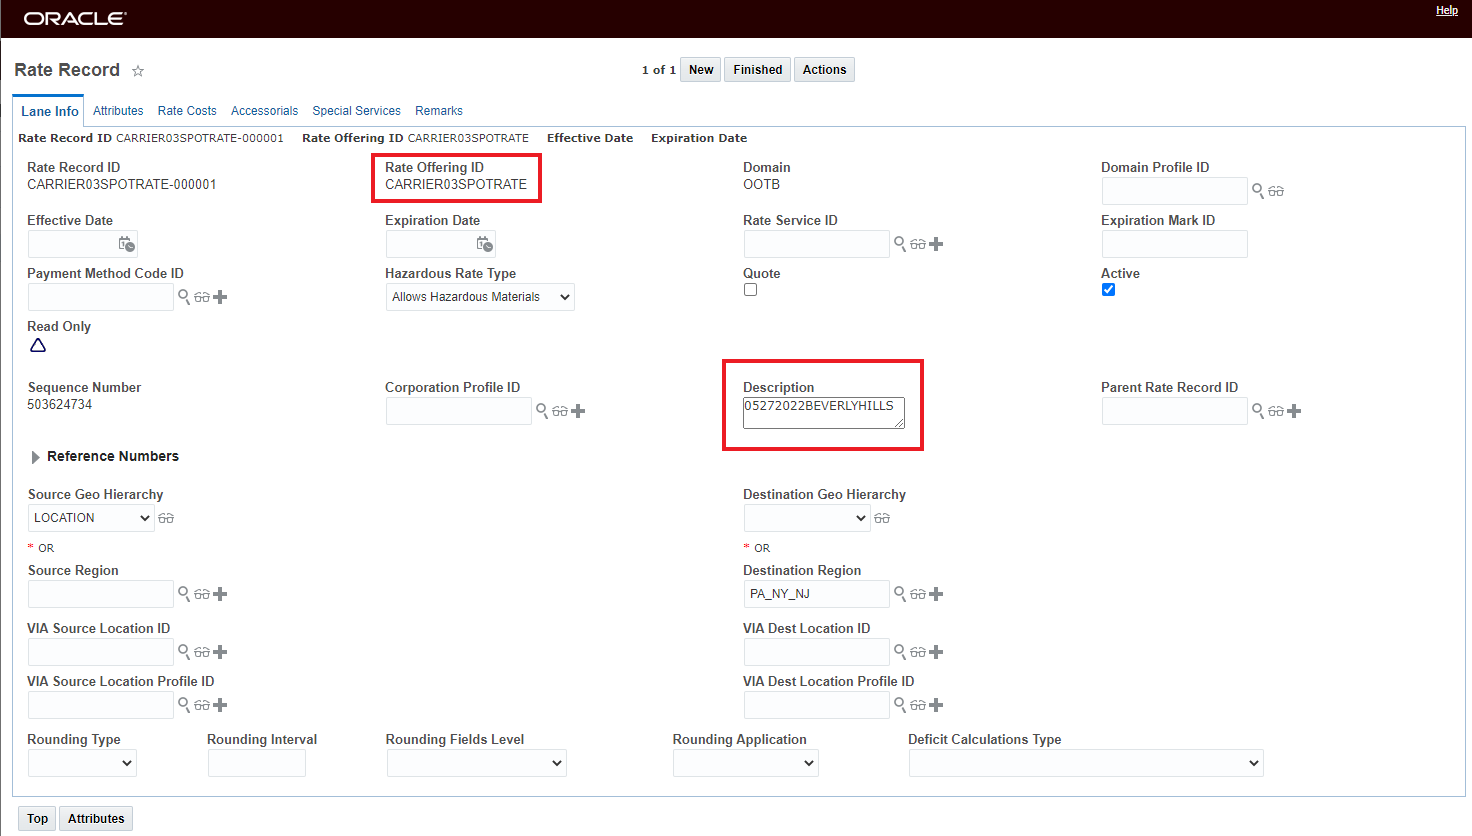Expand the Reference Numbers section
Image resolution: width=1472 pixels, height=836 pixels.
click(x=36, y=457)
